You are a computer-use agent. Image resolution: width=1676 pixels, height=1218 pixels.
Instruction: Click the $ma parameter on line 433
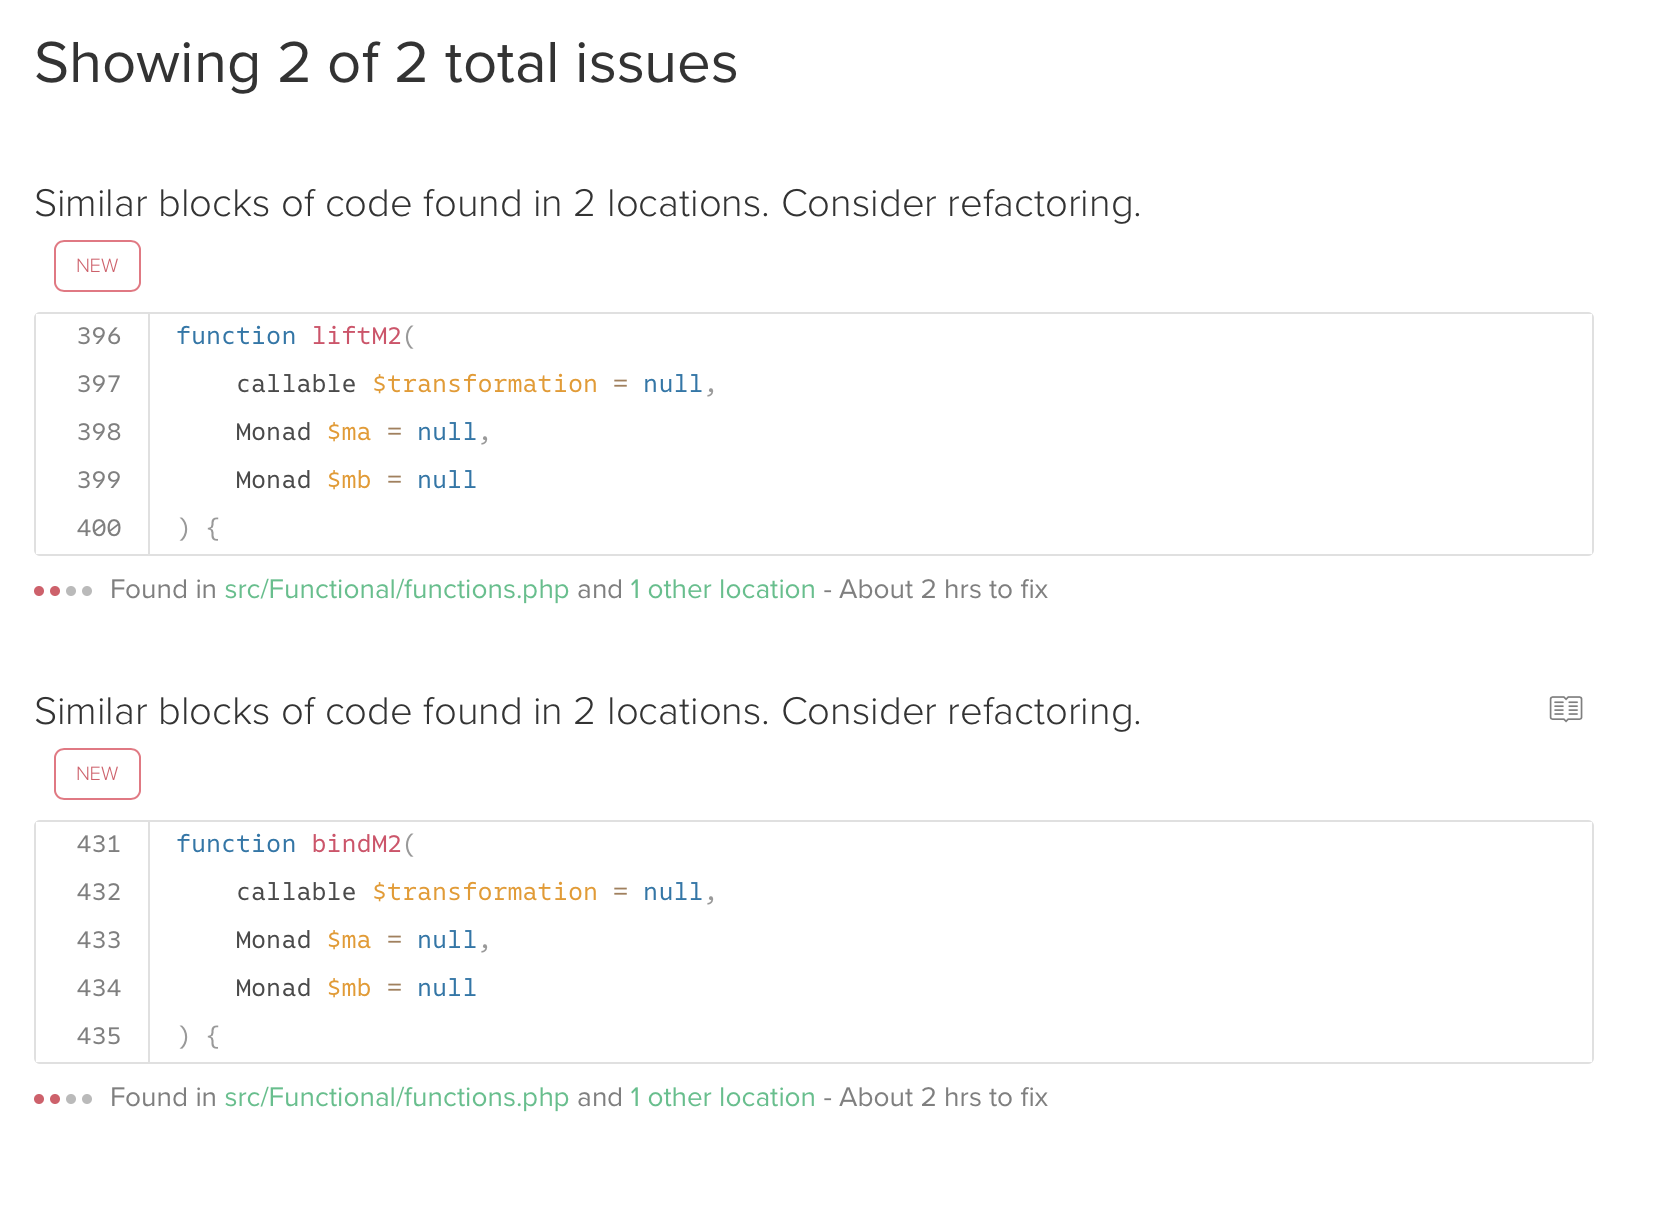349,941
